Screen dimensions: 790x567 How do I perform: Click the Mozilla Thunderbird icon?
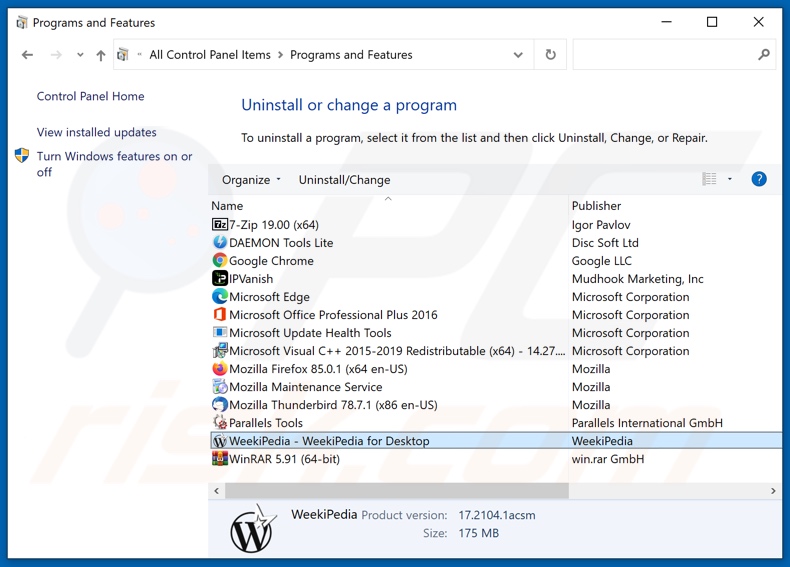[220, 405]
